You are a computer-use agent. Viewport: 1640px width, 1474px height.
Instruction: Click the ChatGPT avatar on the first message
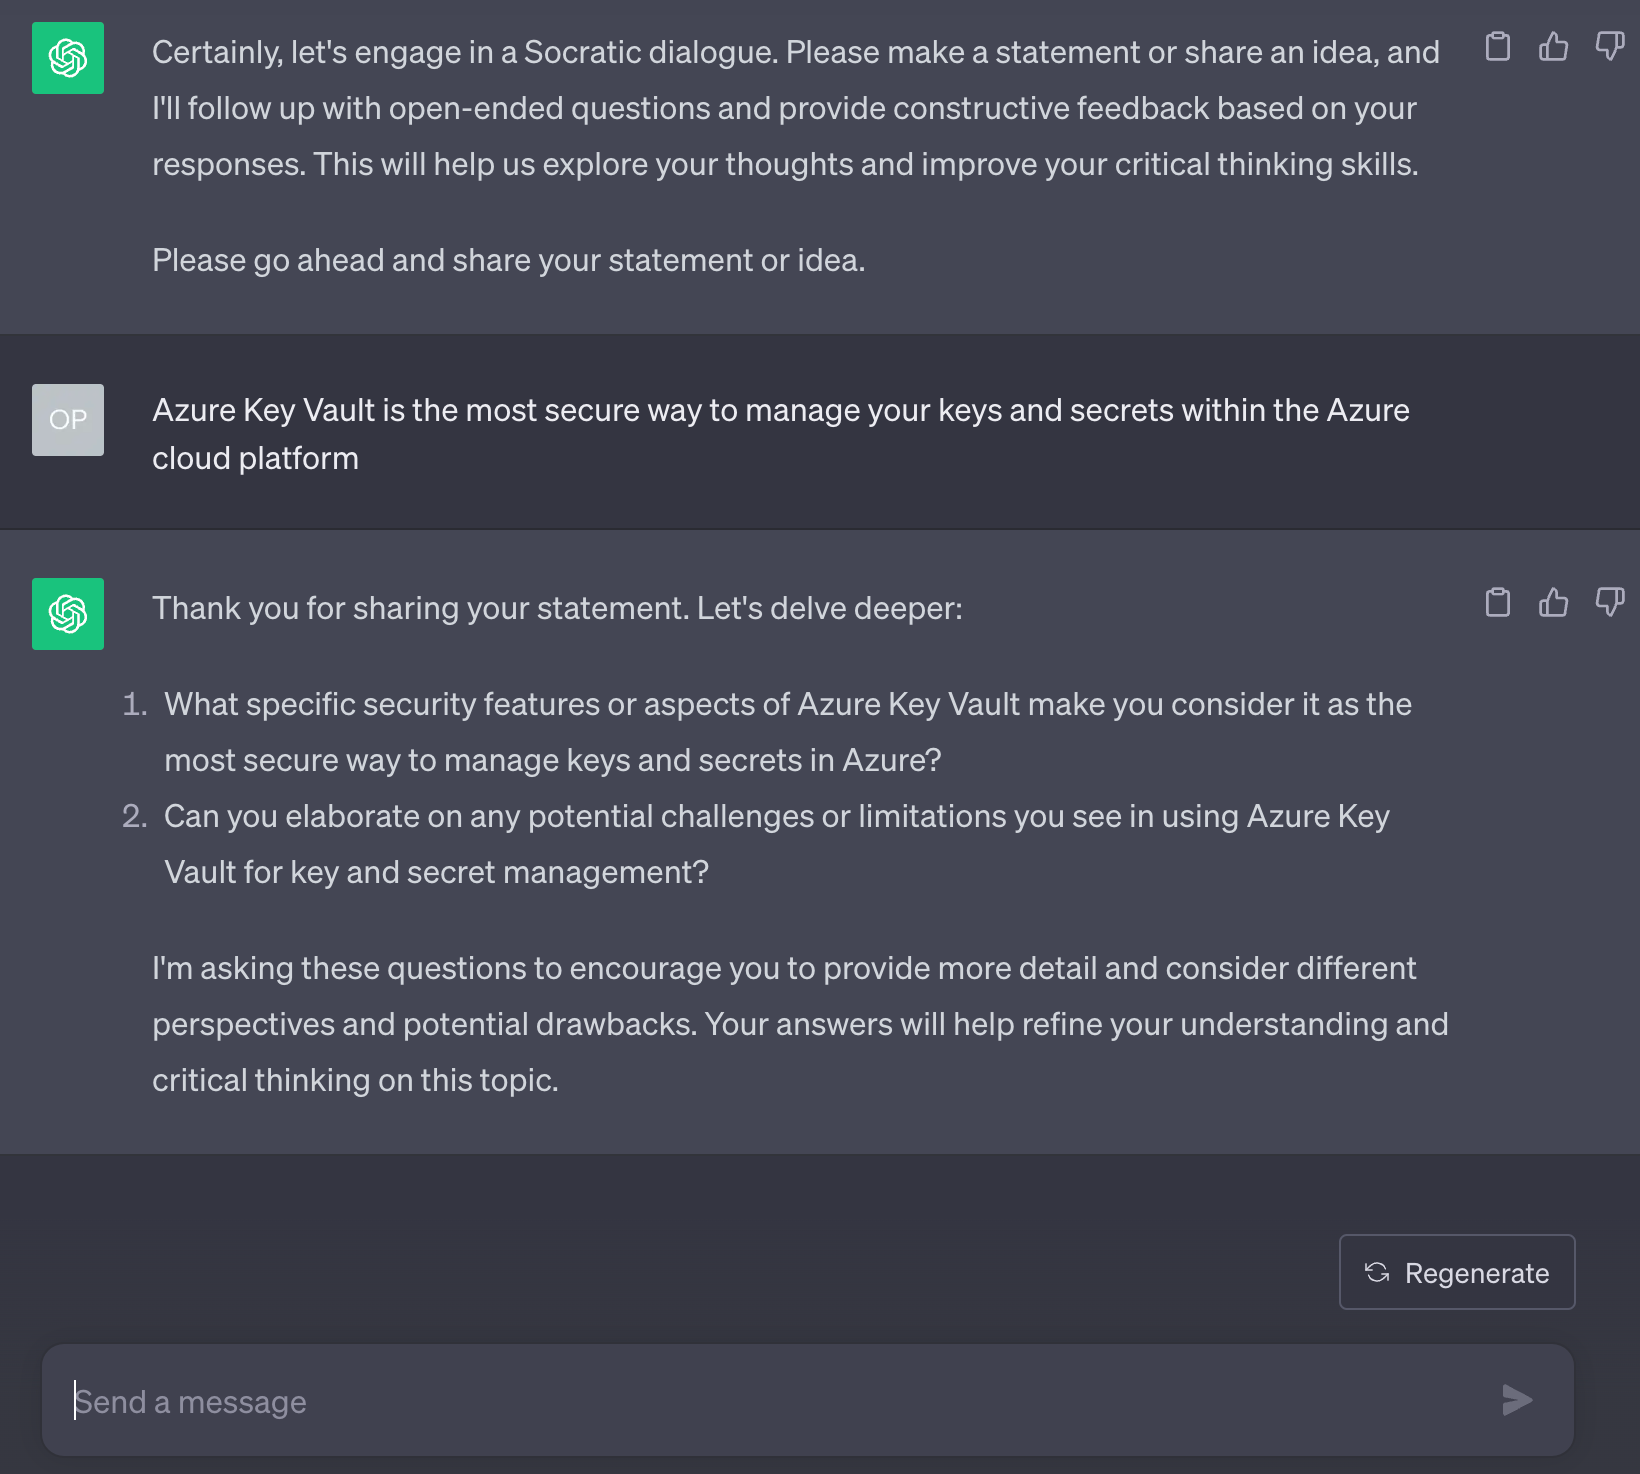point(66,56)
